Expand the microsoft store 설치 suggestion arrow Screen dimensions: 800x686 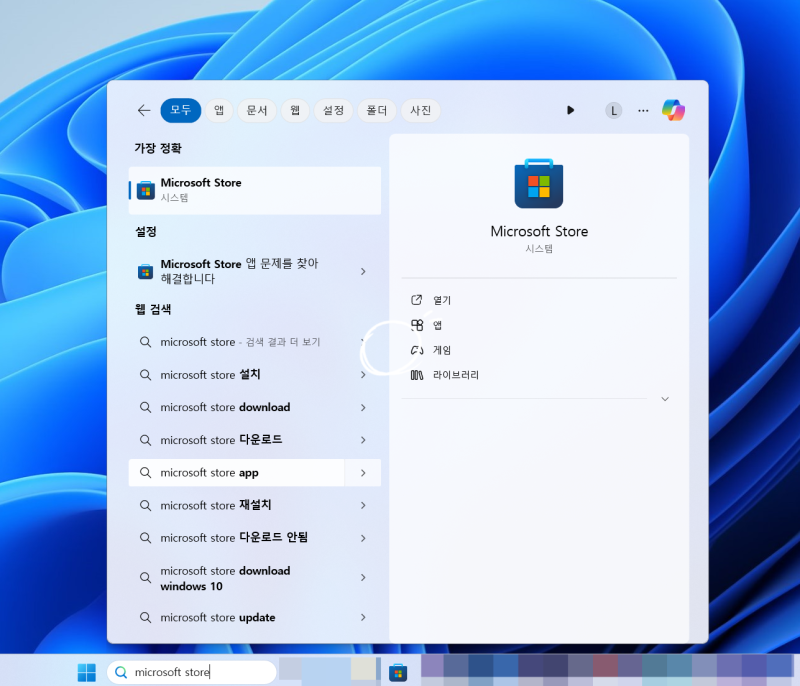click(363, 375)
